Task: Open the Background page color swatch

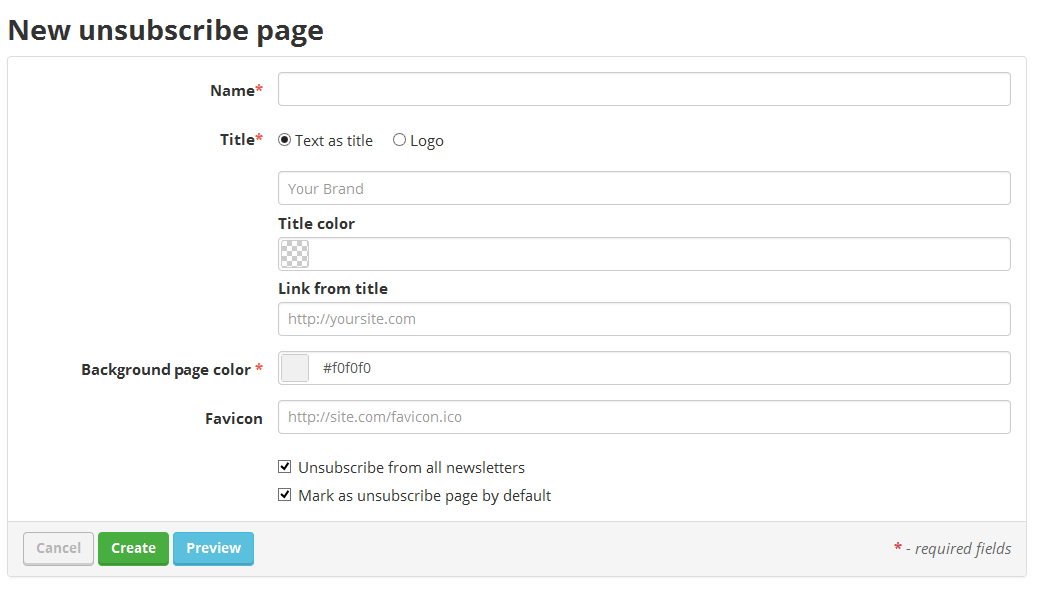Action: point(295,368)
